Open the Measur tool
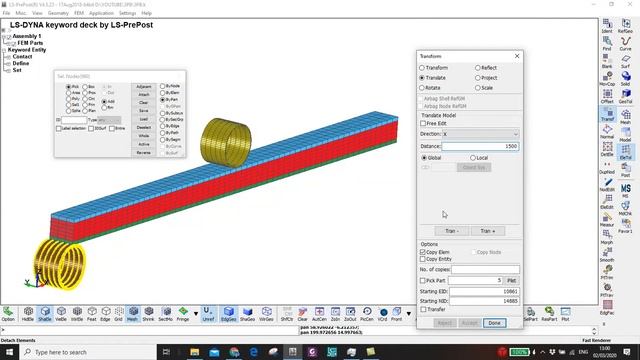The height and width of the screenshot is (360, 640). coord(607,219)
